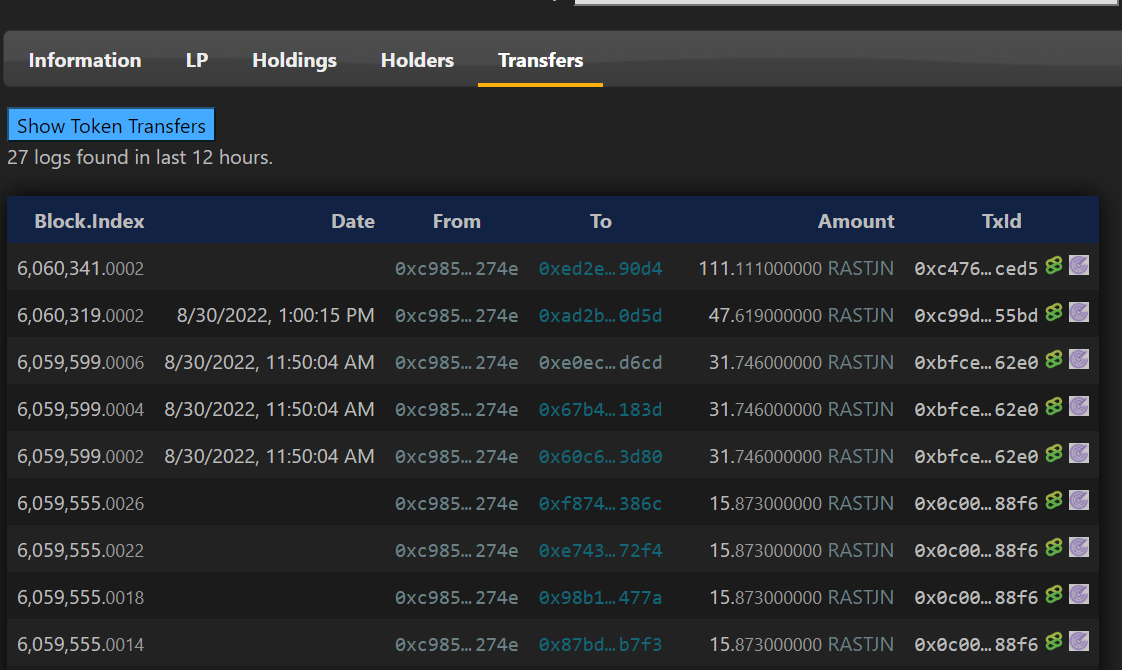
Task: Click the TxId column header
Action: [1002, 221]
